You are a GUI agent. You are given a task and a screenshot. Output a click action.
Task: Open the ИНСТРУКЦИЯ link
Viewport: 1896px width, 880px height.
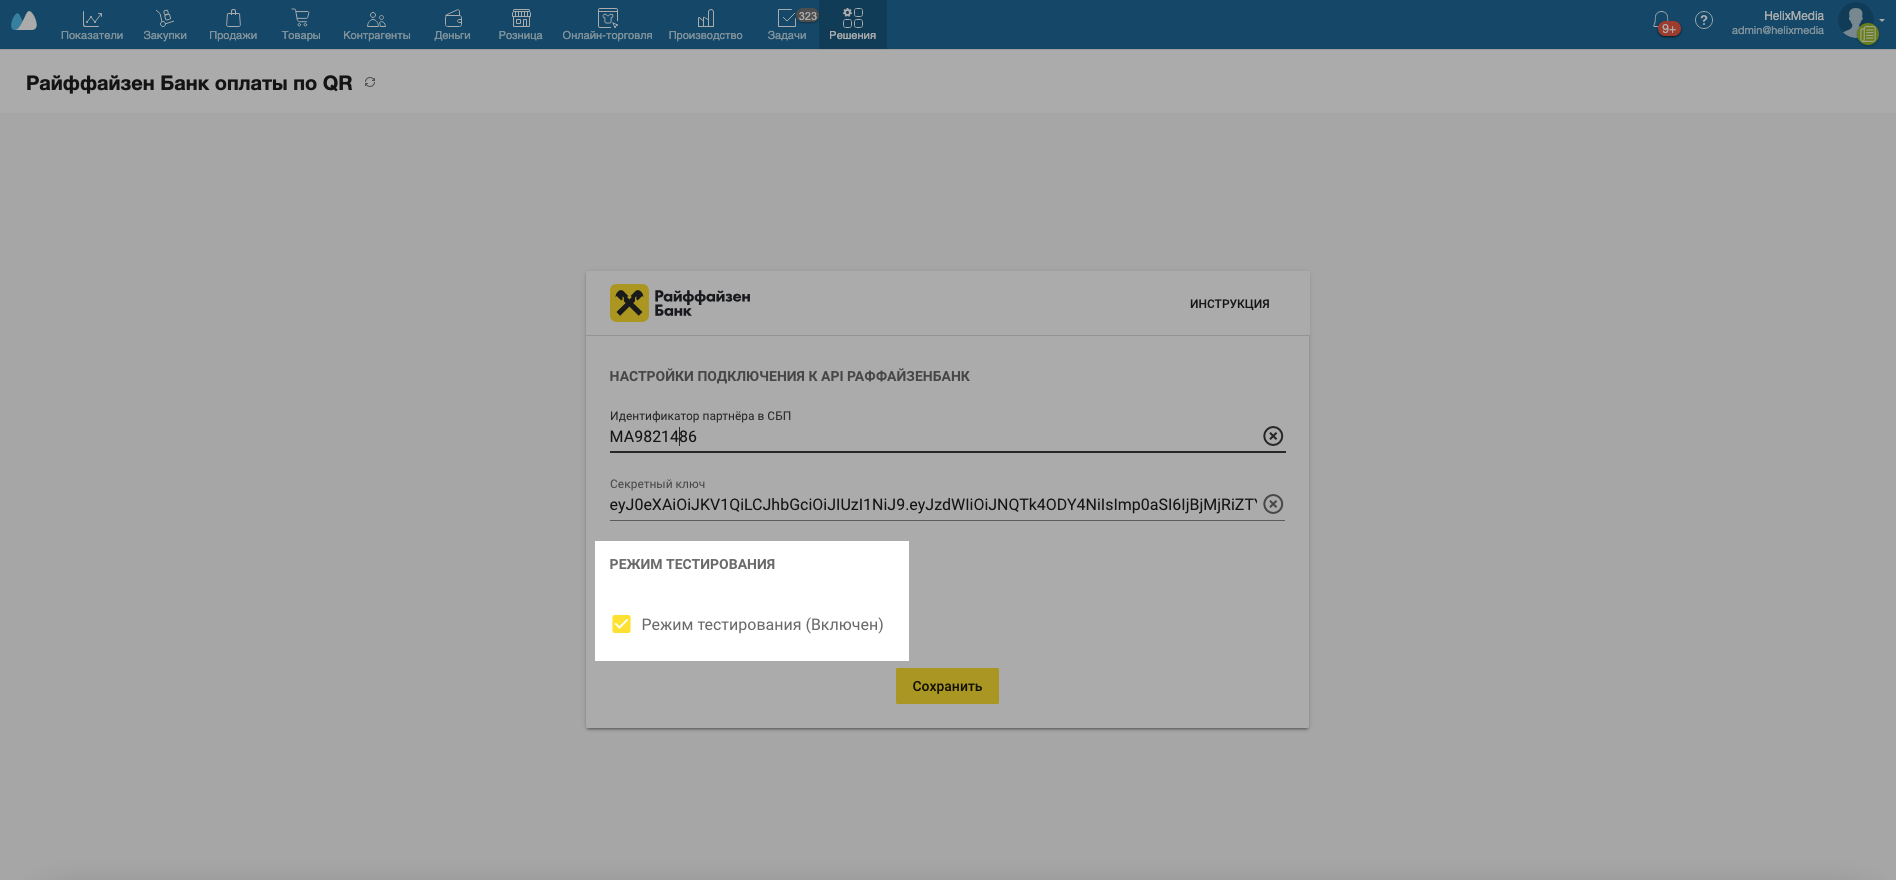pyautogui.click(x=1229, y=304)
